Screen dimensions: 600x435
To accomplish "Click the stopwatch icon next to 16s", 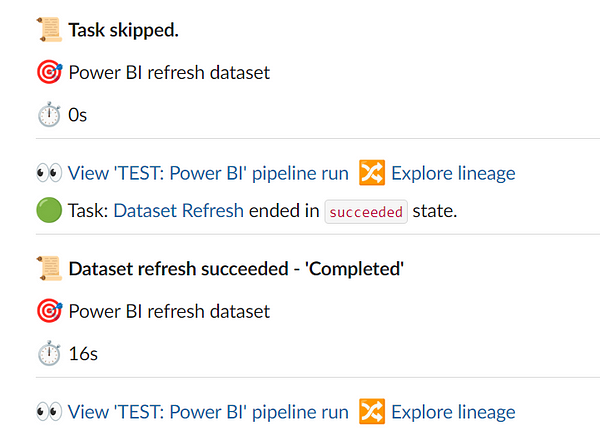I will pos(48,353).
